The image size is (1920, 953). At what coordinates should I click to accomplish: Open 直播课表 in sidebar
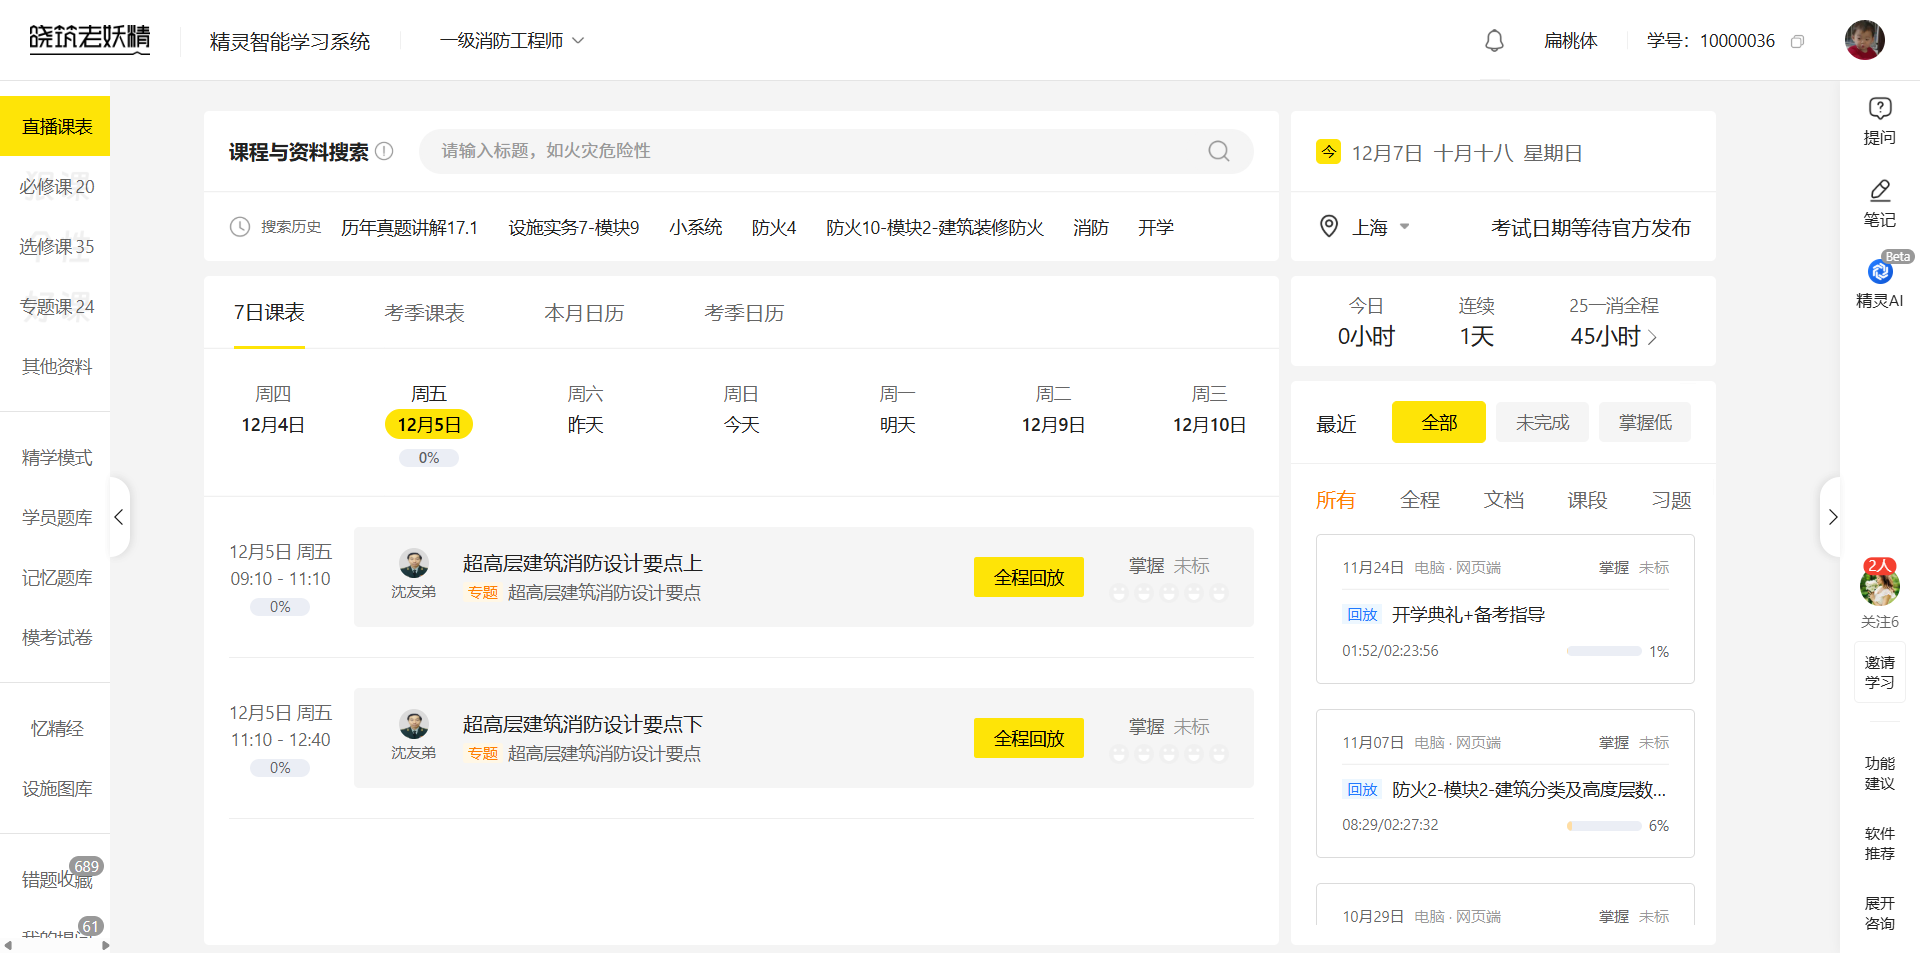(55, 126)
